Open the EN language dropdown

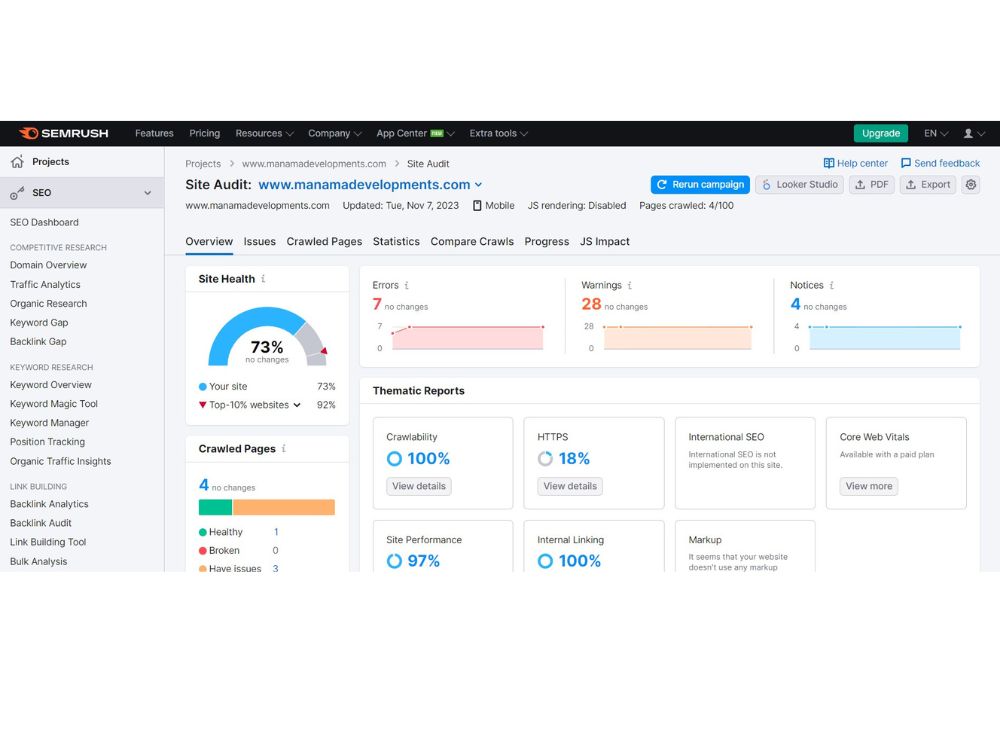936,133
